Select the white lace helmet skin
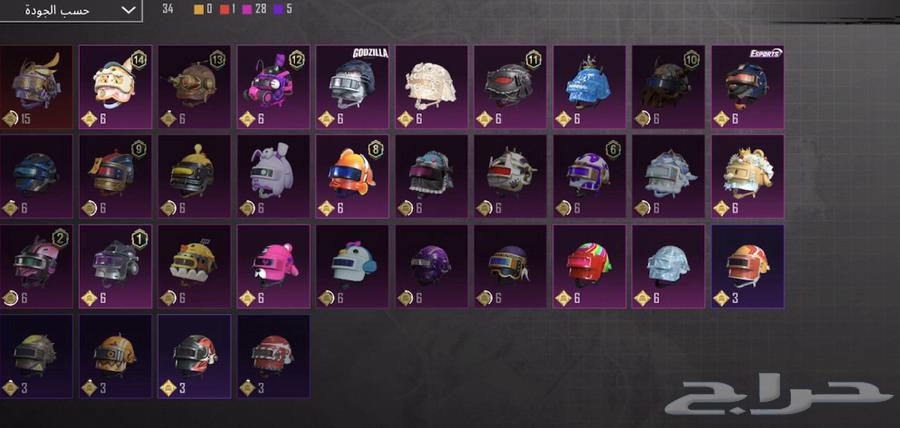The width and height of the screenshot is (900, 428). click(x=431, y=87)
